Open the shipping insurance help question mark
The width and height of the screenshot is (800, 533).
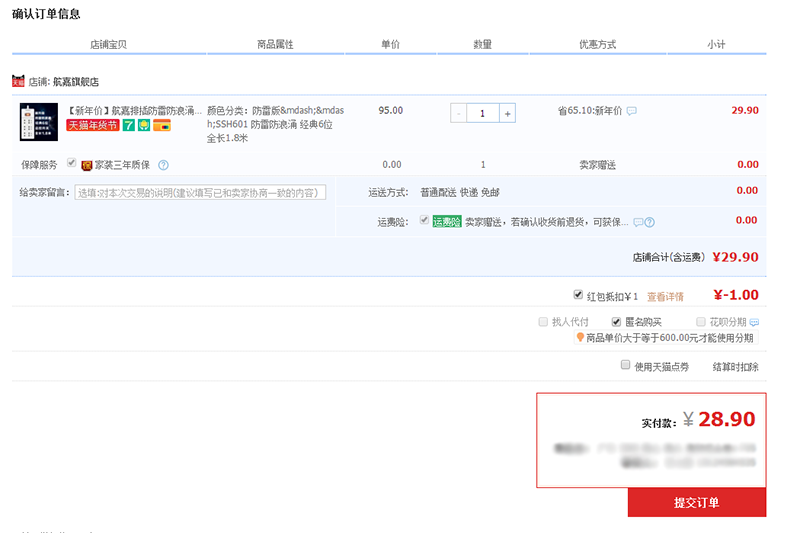[649, 222]
